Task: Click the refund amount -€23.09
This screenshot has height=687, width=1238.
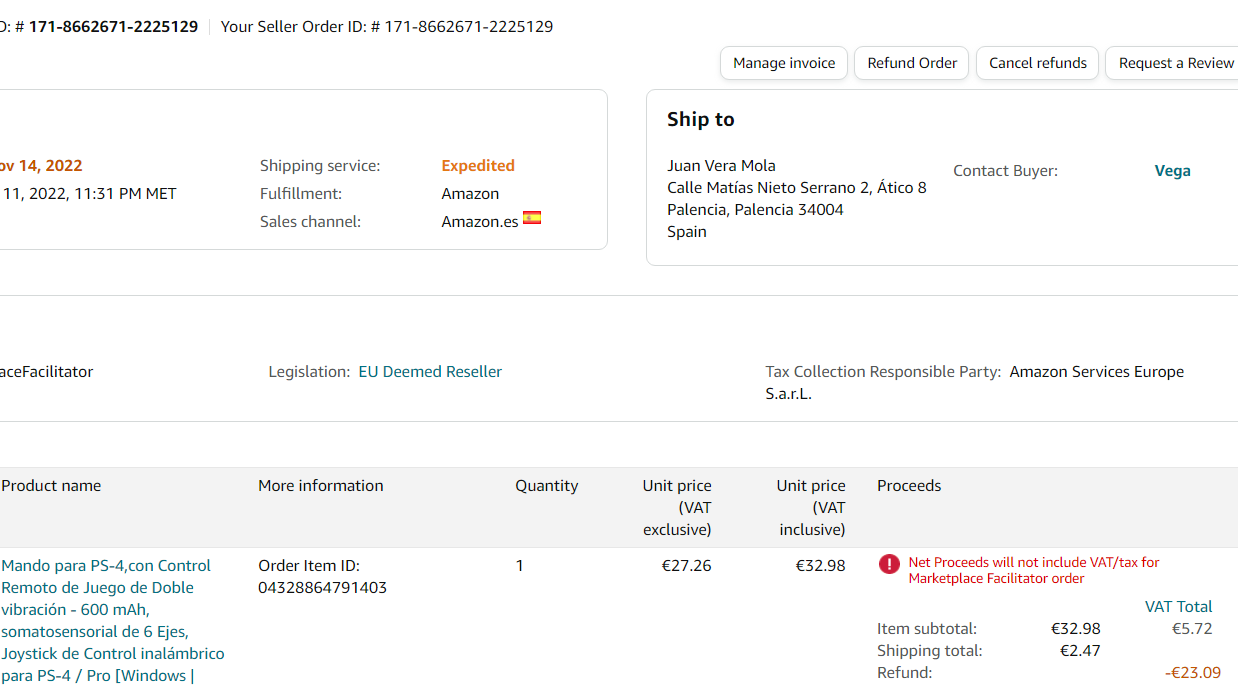Action: point(1192,673)
